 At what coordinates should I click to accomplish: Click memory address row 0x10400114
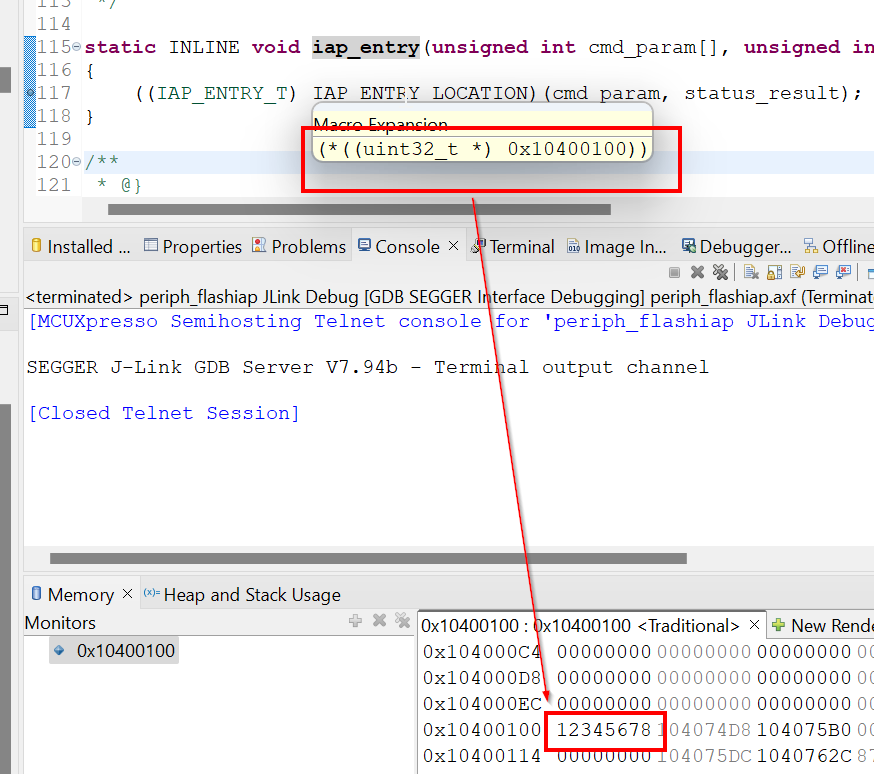[482, 756]
